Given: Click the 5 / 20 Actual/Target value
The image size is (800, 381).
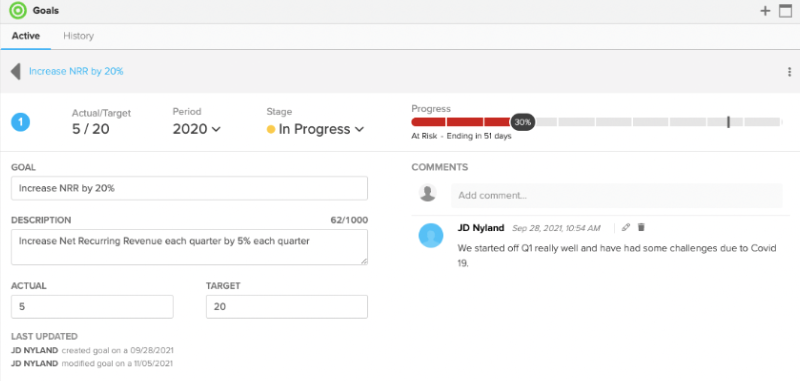Looking at the screenshot, I should 91,129.
